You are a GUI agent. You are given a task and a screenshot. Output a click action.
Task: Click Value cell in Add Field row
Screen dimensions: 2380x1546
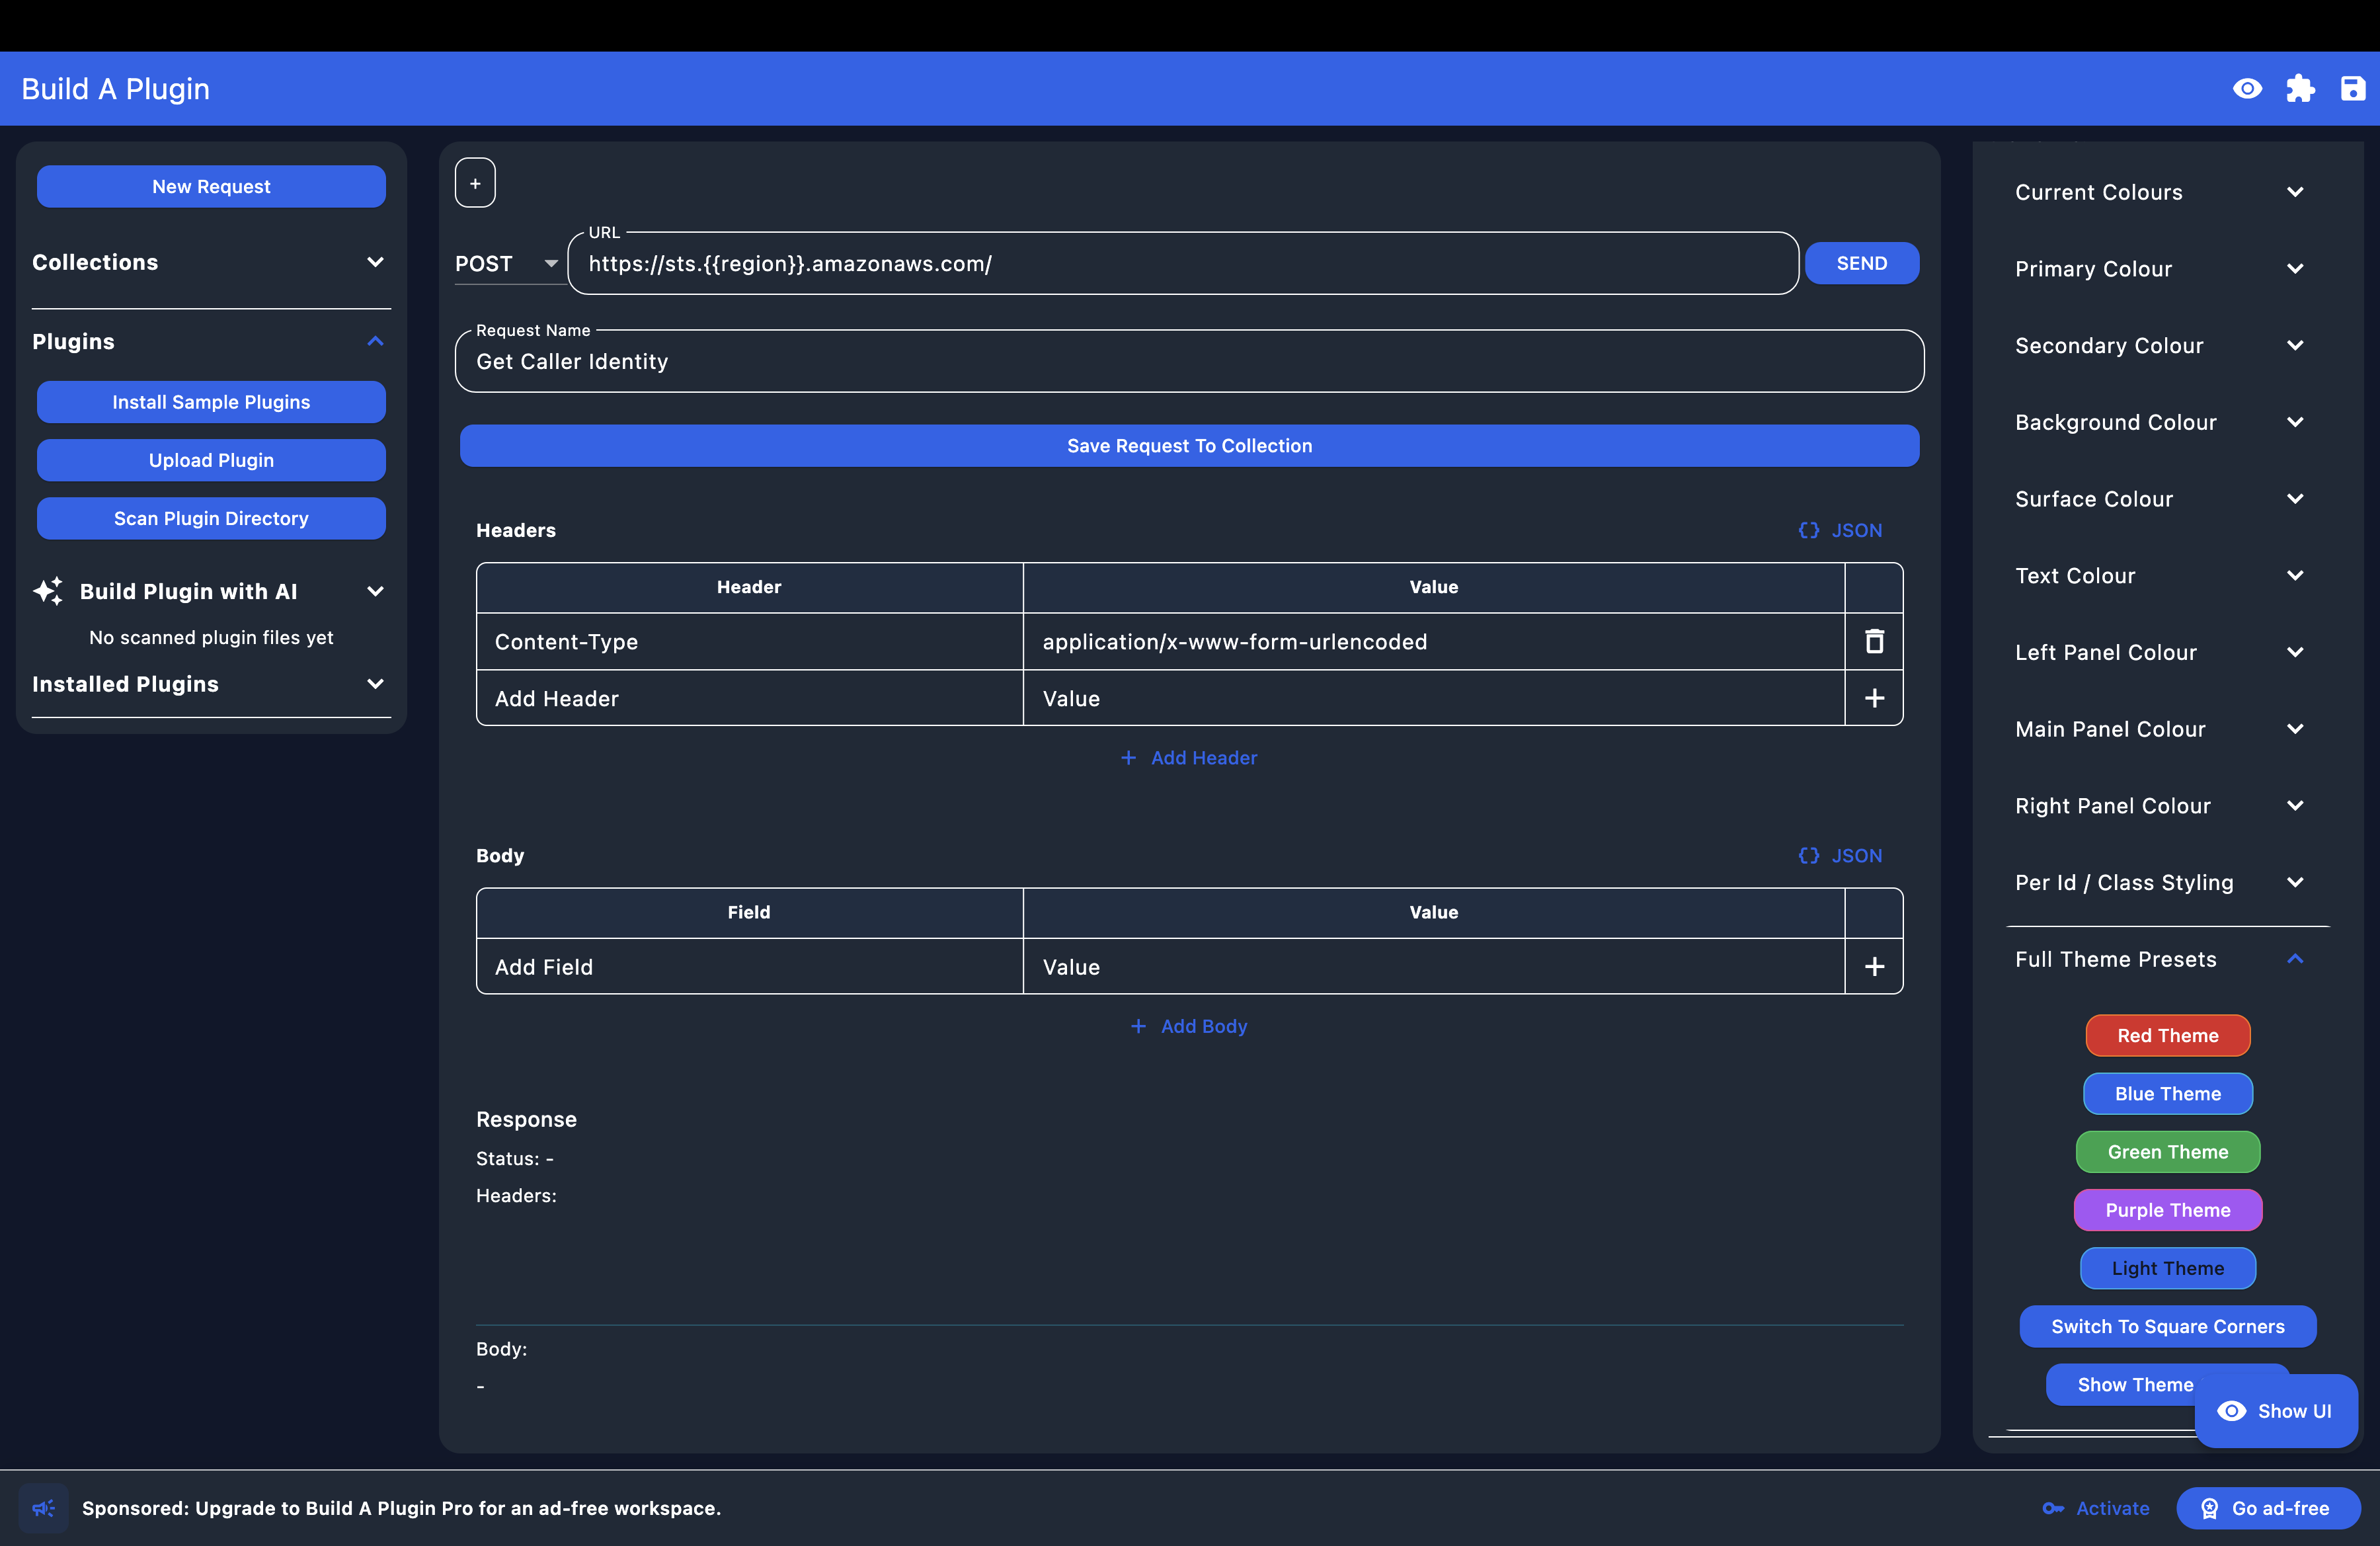pos(1433,966)
